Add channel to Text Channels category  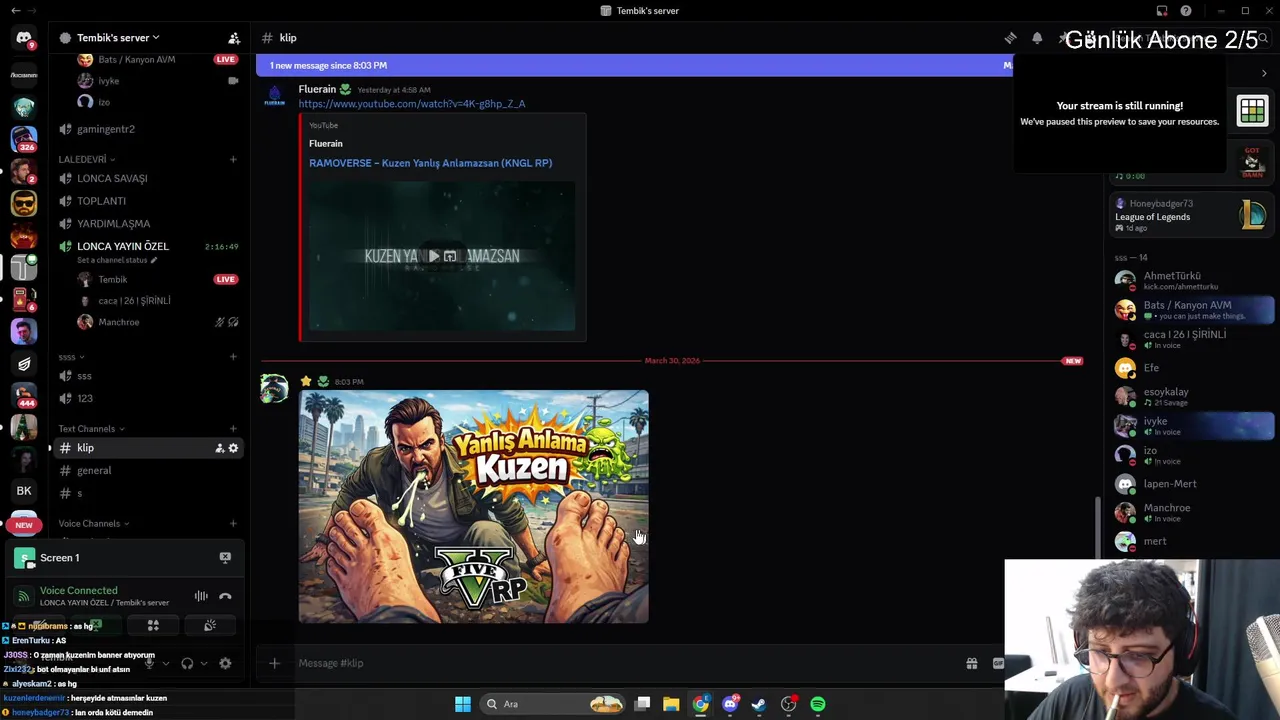coord(233,429)
